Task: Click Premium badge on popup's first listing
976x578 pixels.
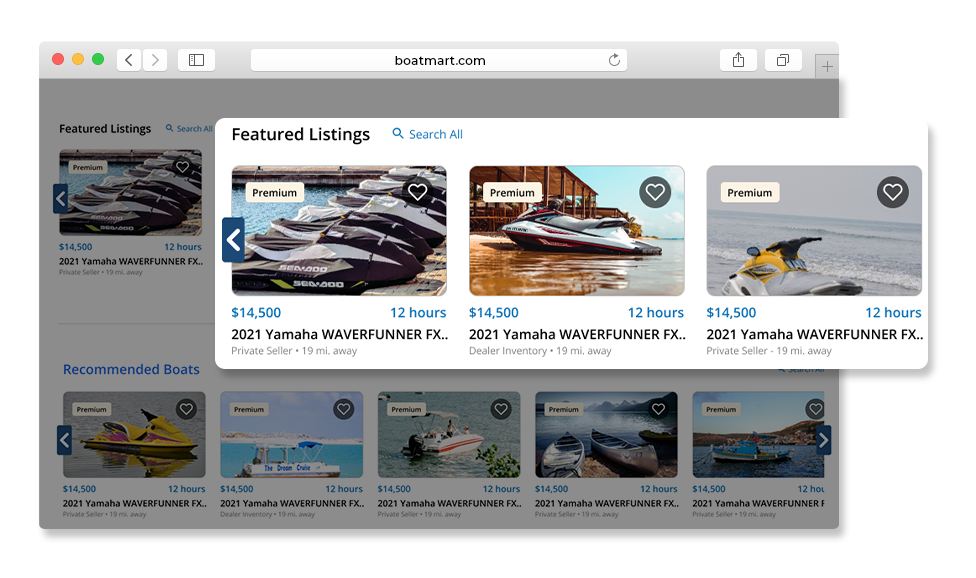Action: pyautogui.click(x=274, y=193)
